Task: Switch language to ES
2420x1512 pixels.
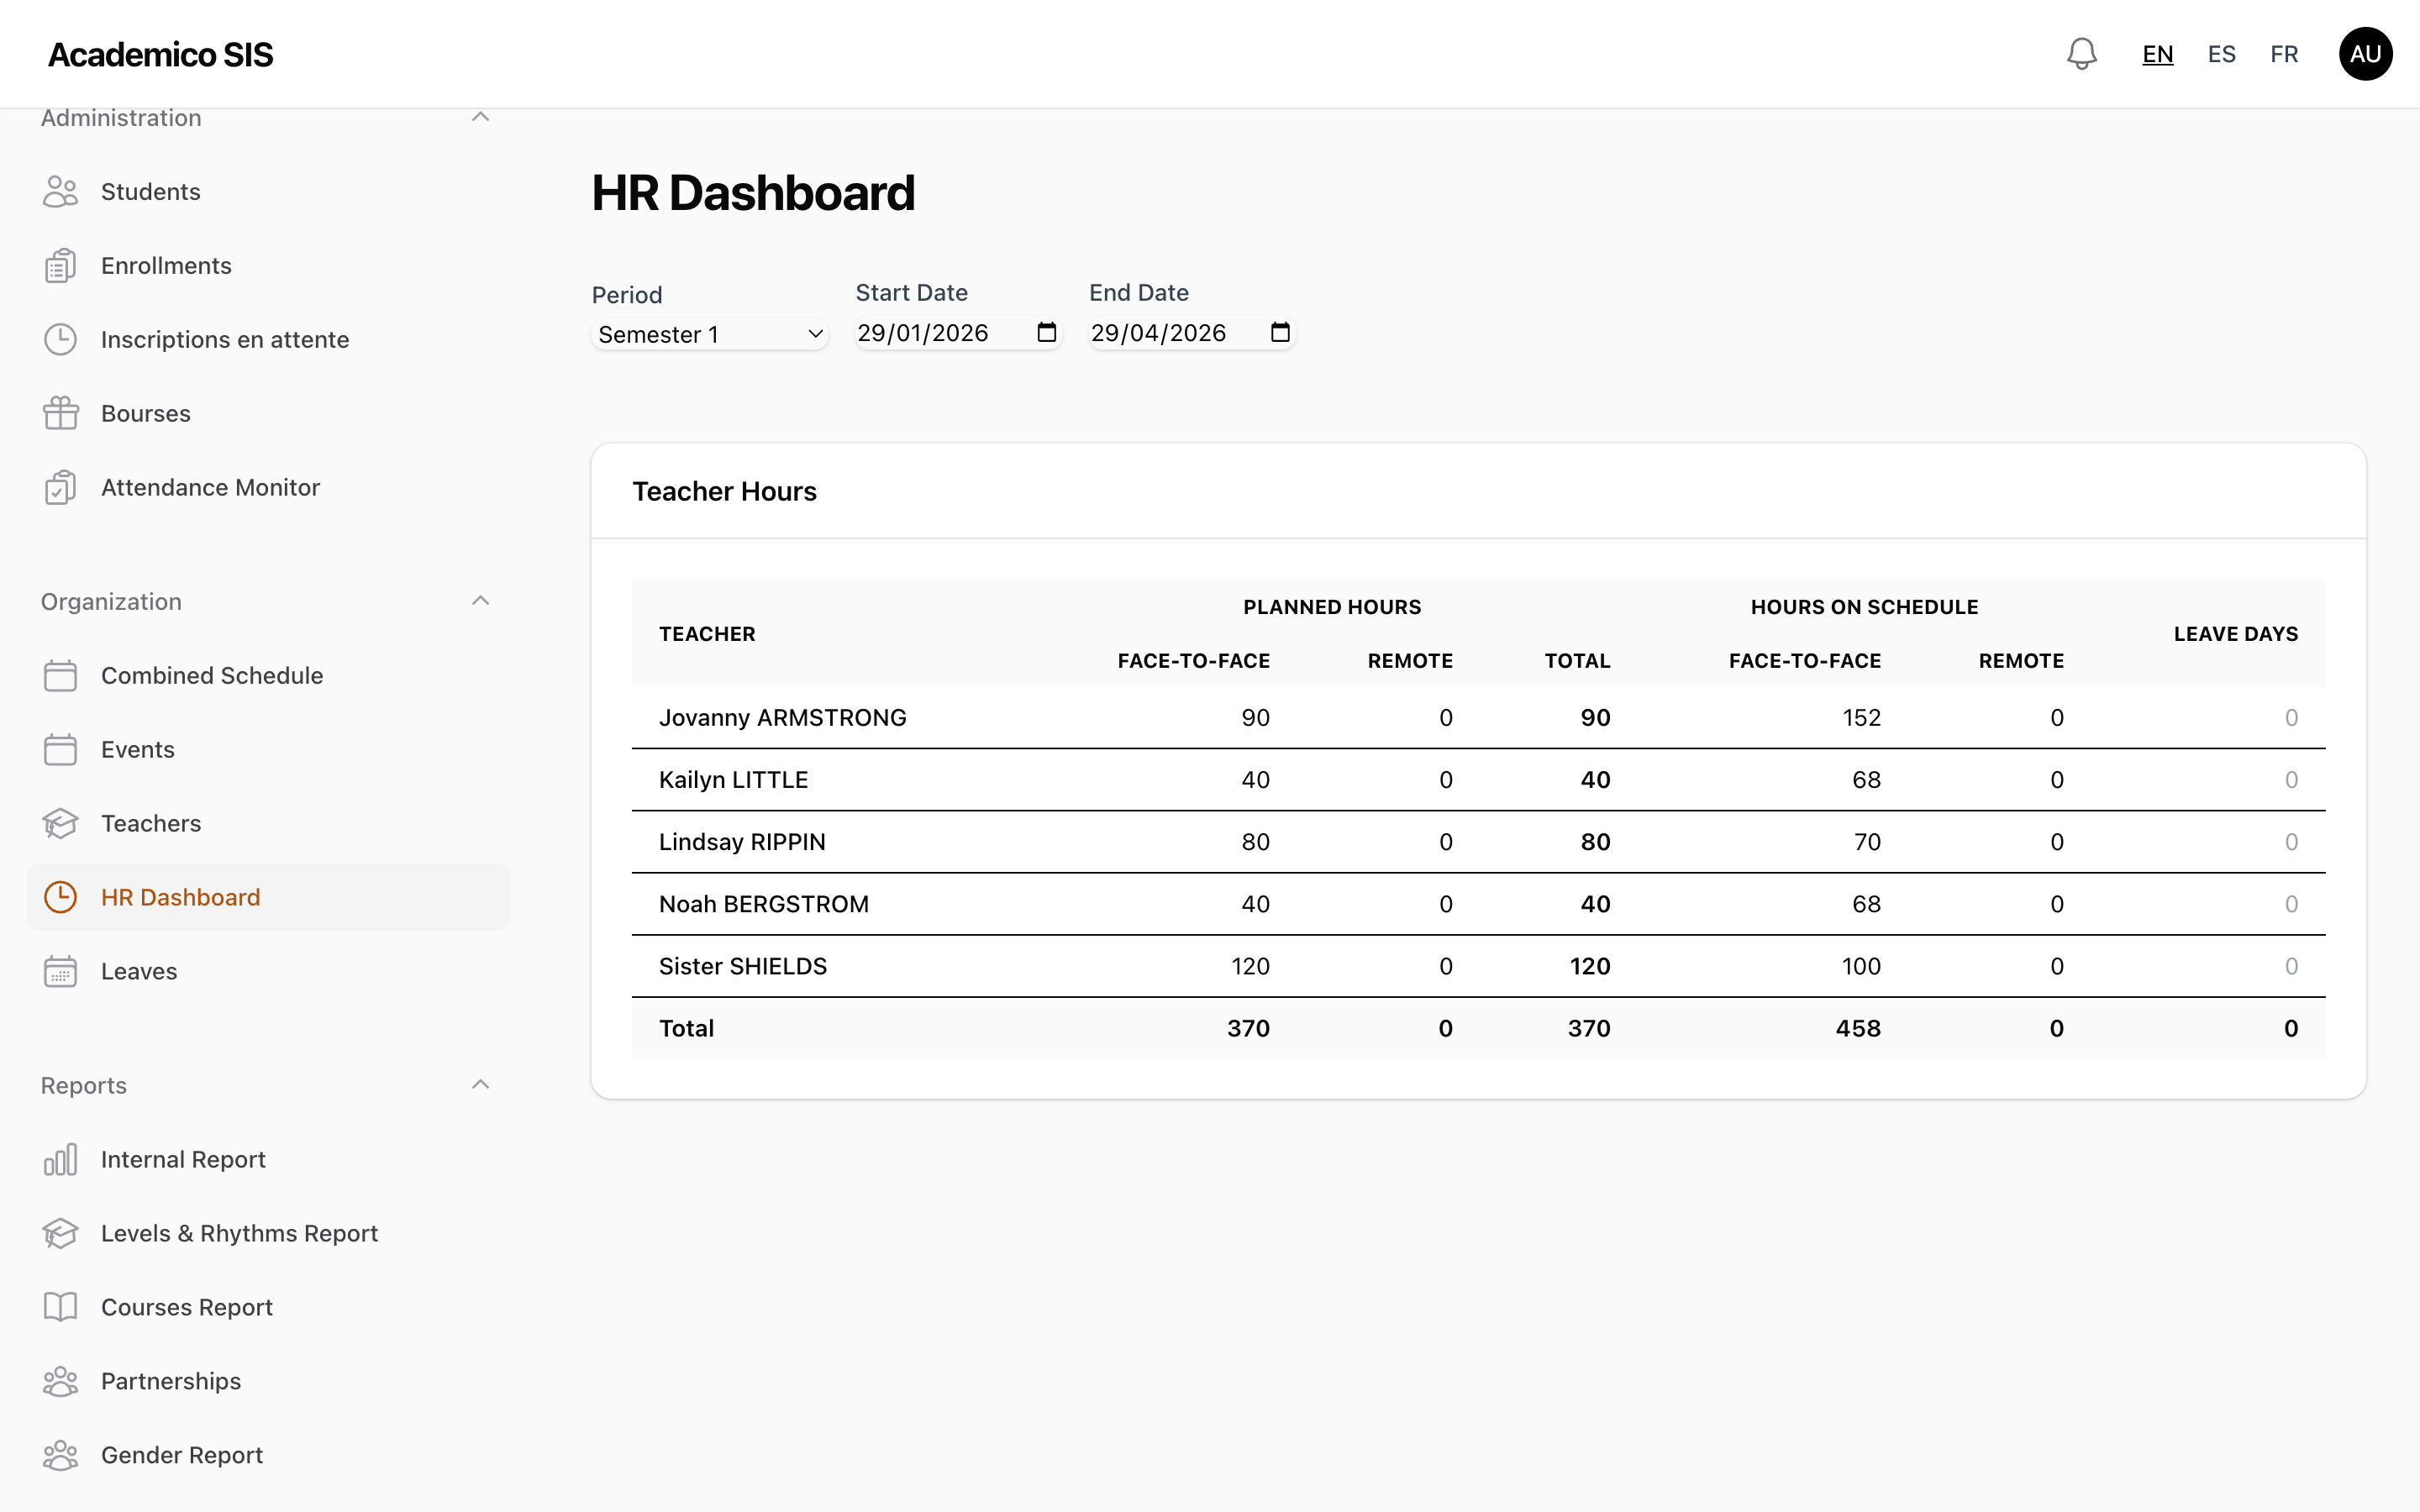Action: 2221,53
